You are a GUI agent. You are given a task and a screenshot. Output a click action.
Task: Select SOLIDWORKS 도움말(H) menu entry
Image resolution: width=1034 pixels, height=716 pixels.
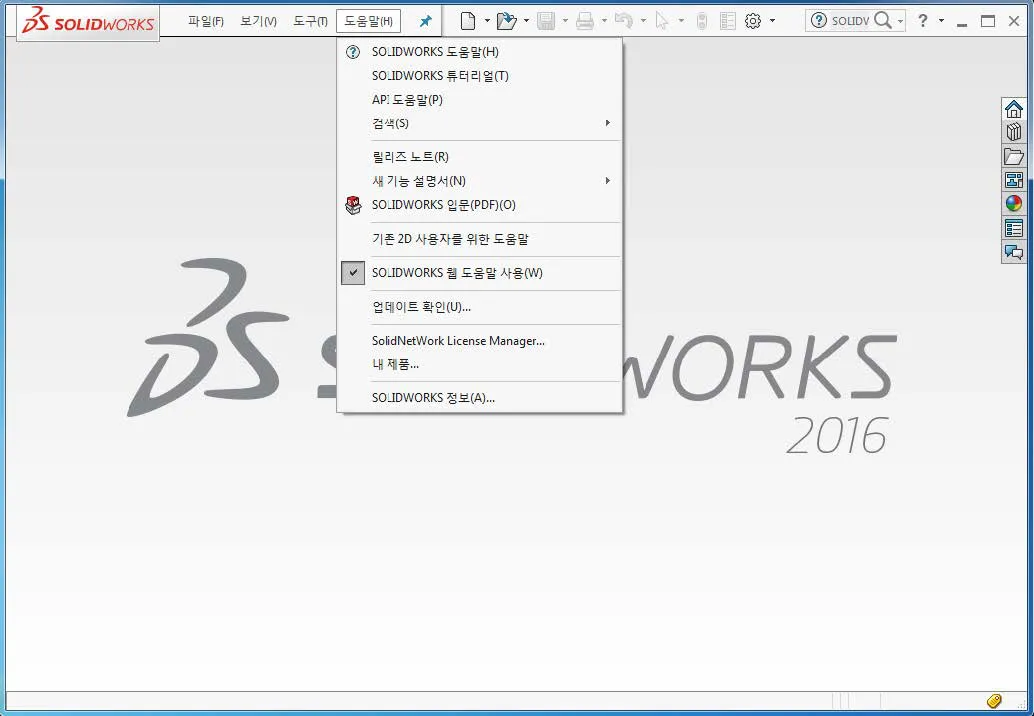tap(480, 52)
